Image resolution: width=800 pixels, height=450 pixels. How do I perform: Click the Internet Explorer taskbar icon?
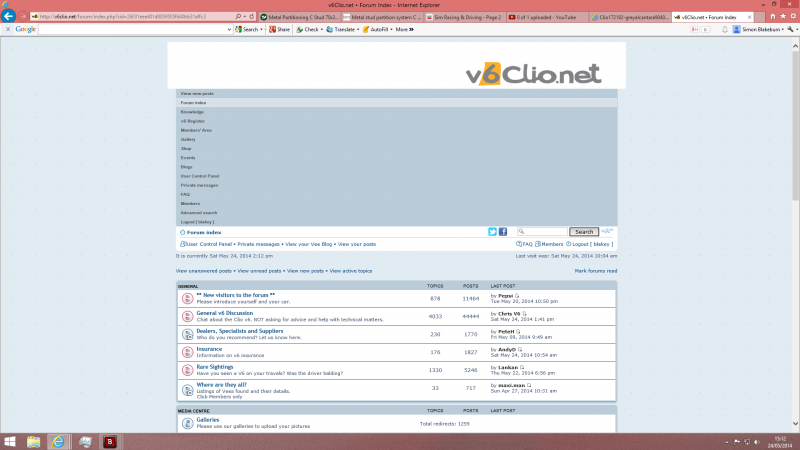click(x=58, y=441)
